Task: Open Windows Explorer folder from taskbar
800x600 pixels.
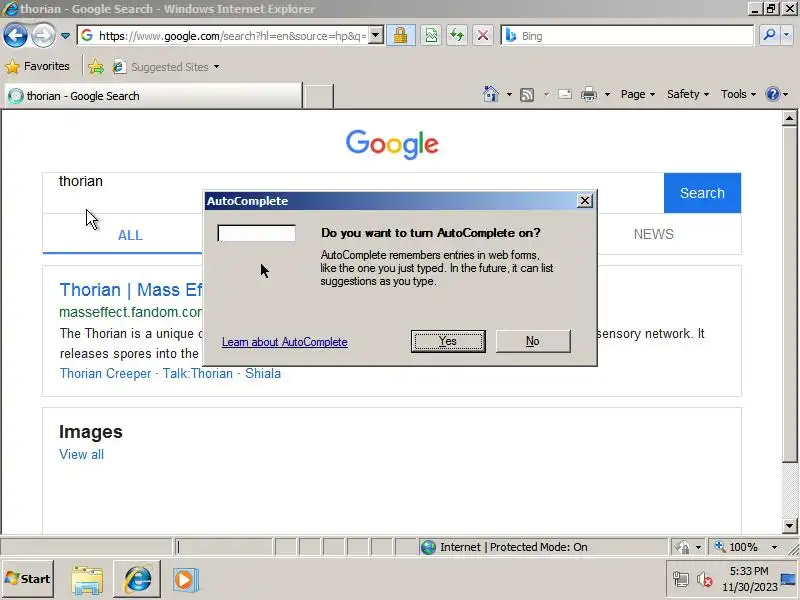Action: [87, 580]
